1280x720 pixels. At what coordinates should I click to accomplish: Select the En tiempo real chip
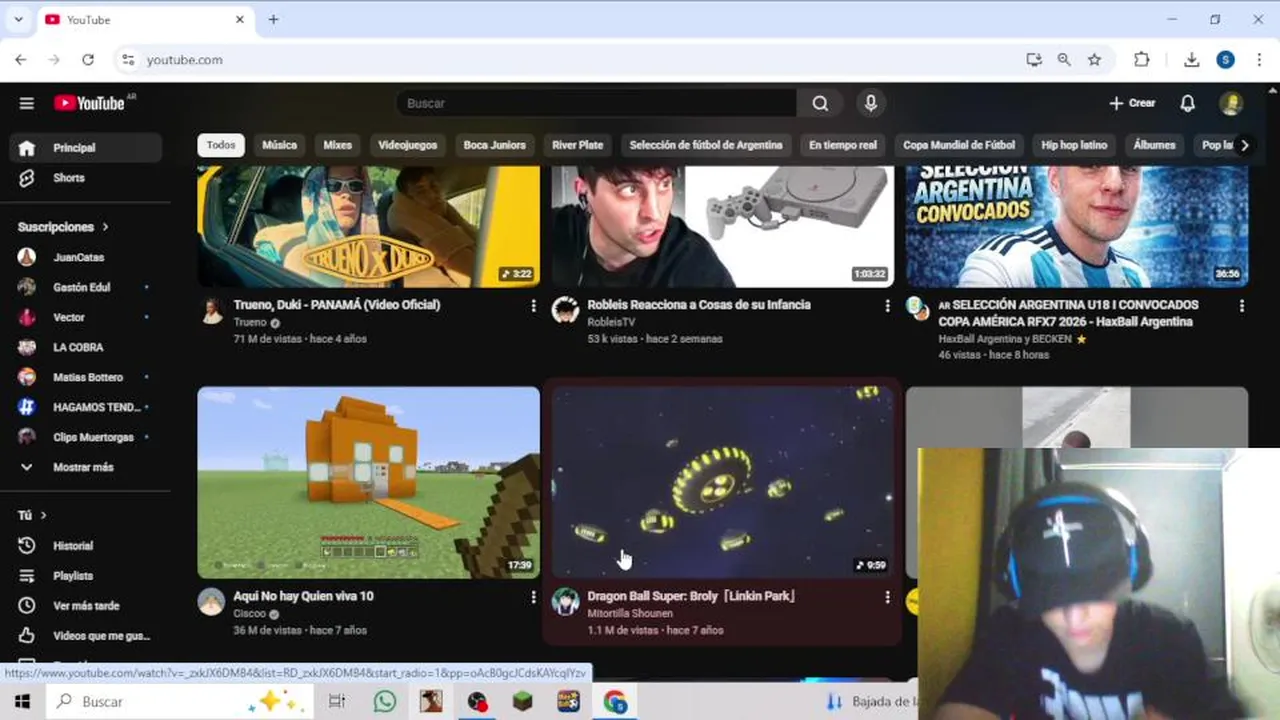[843, 145]
